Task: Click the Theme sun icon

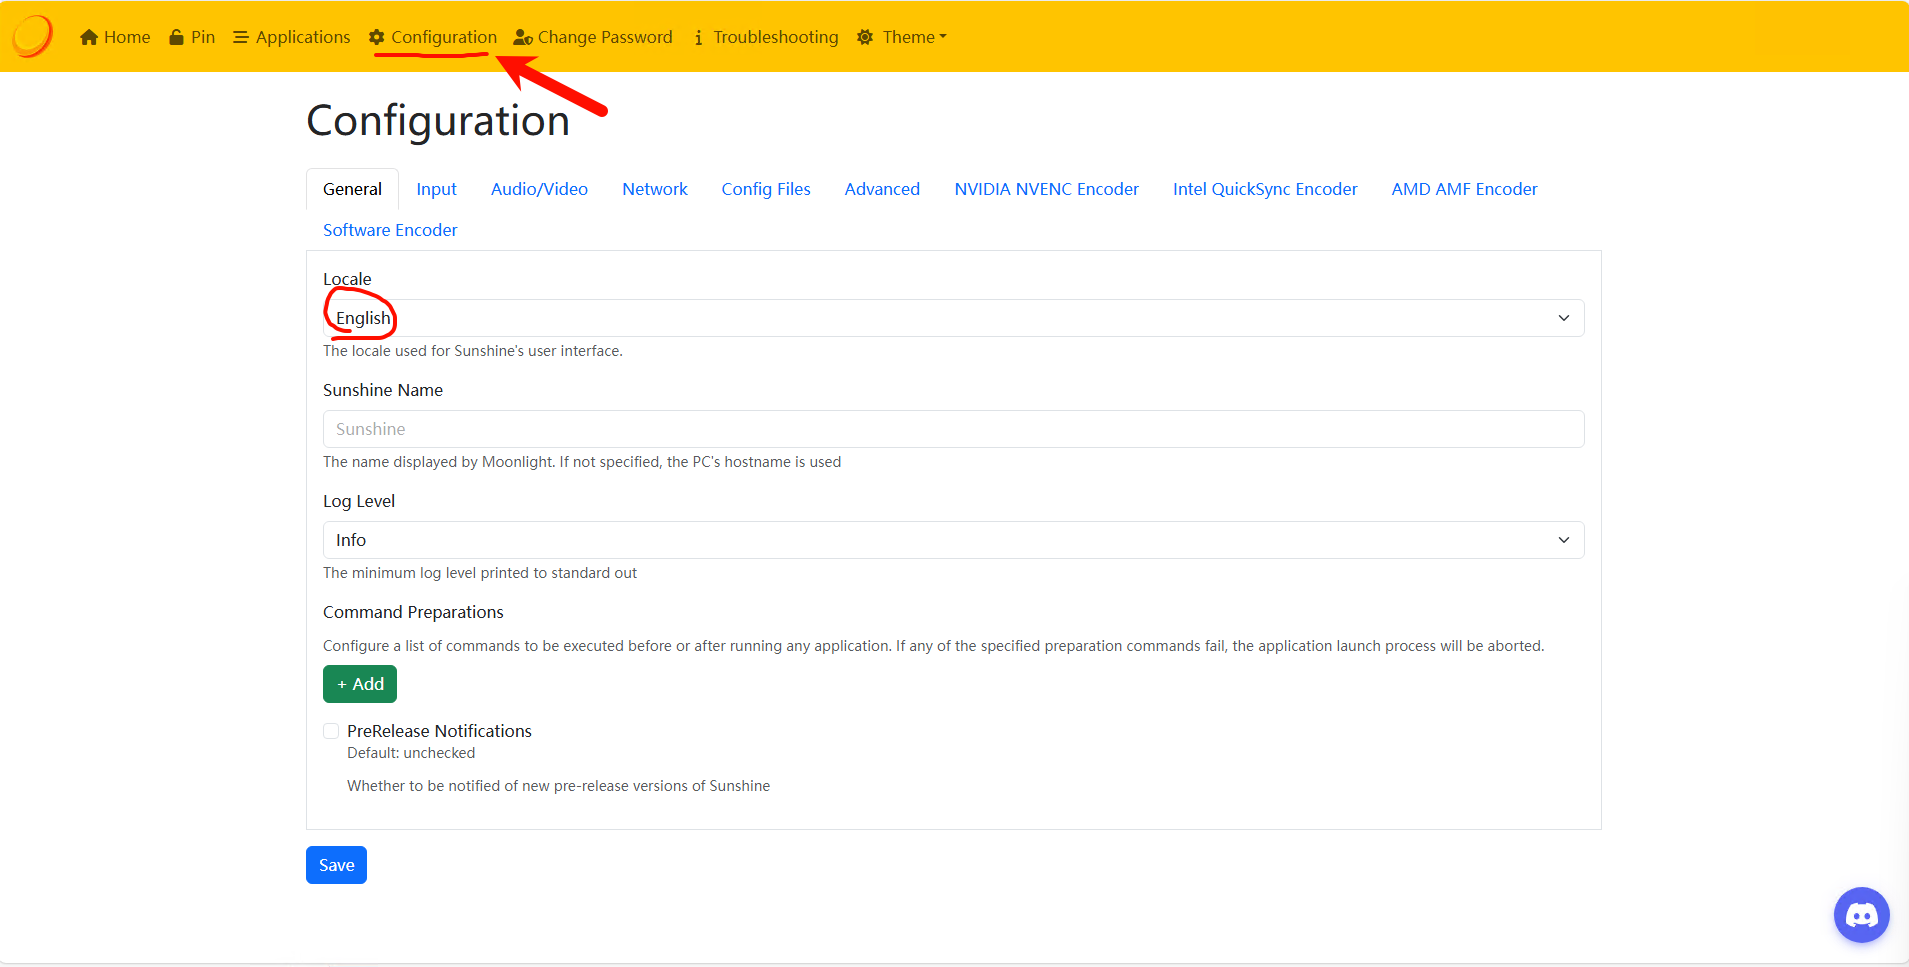Action: pos(865,37)
